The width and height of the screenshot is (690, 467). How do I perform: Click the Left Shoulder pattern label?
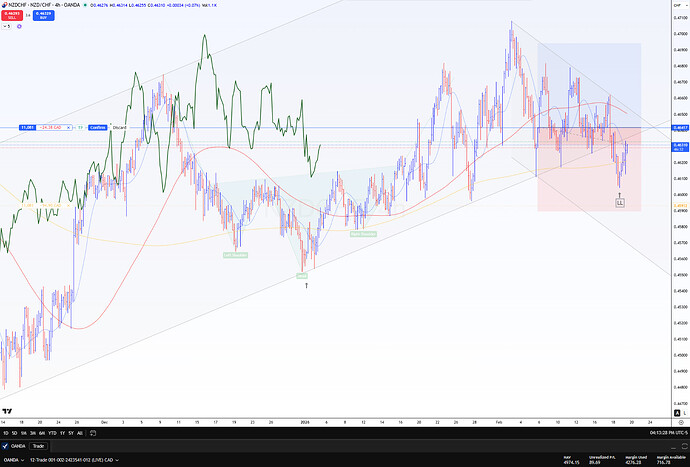tap(235, 255)
